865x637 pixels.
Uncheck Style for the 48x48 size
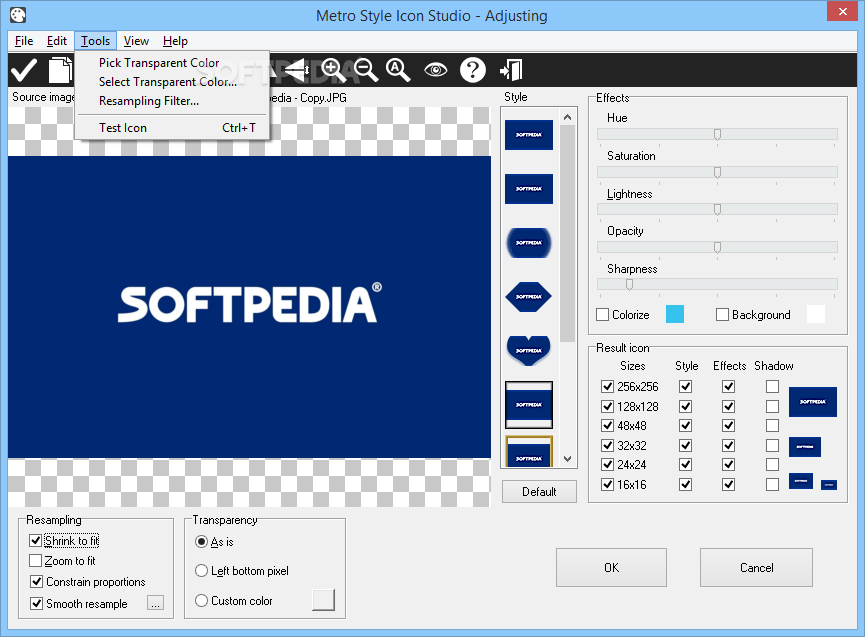pos(686,426)
